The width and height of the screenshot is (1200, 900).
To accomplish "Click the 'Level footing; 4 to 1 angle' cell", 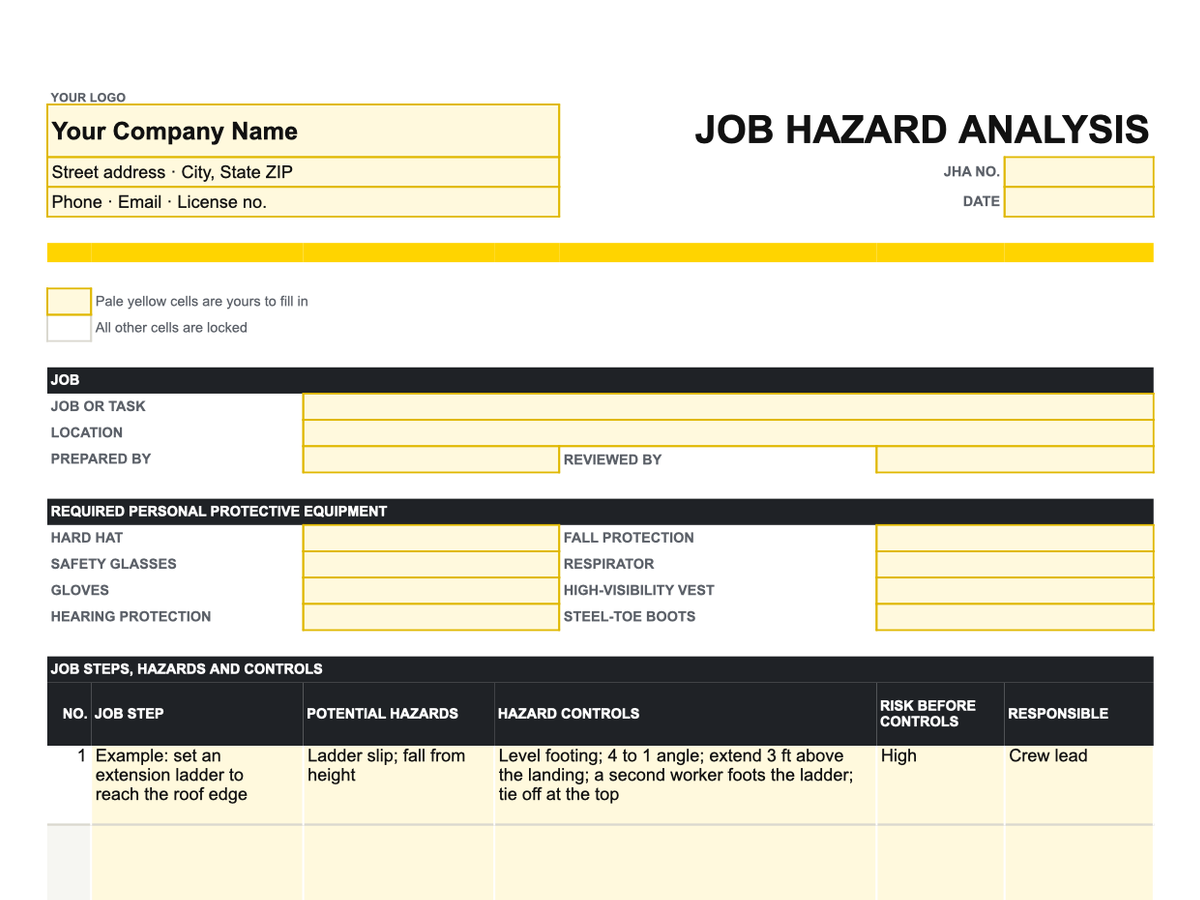I will (685, 785).
